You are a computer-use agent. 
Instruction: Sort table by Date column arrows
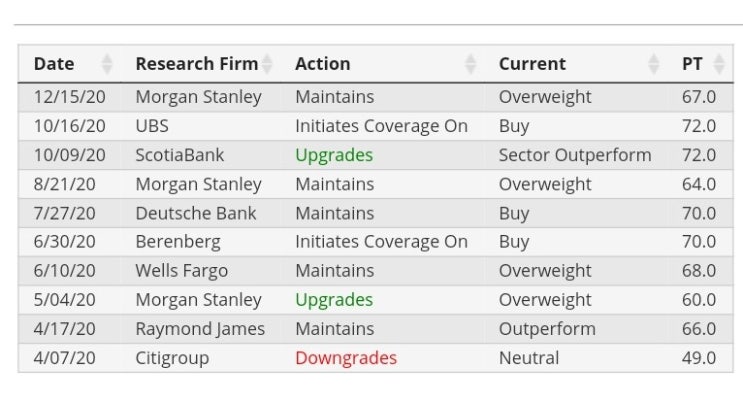[x=107, y=64]
